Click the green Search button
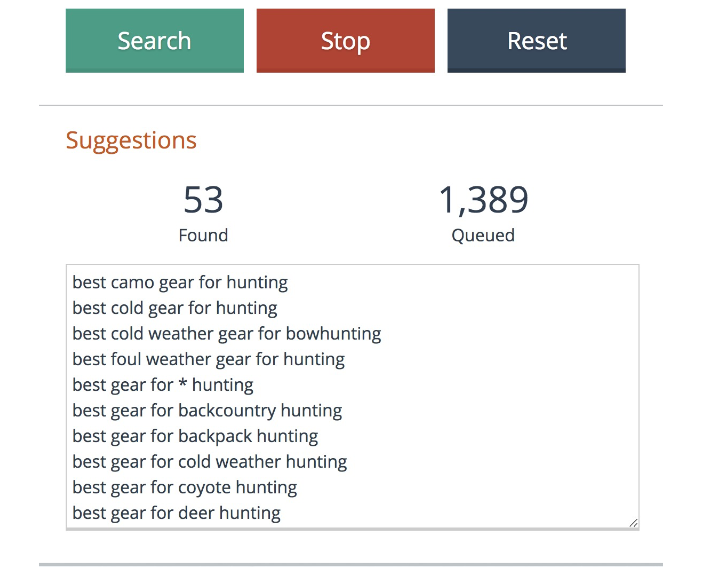Image resolution: width=703 pixels, height=581 pixels. tap(154, 41)
